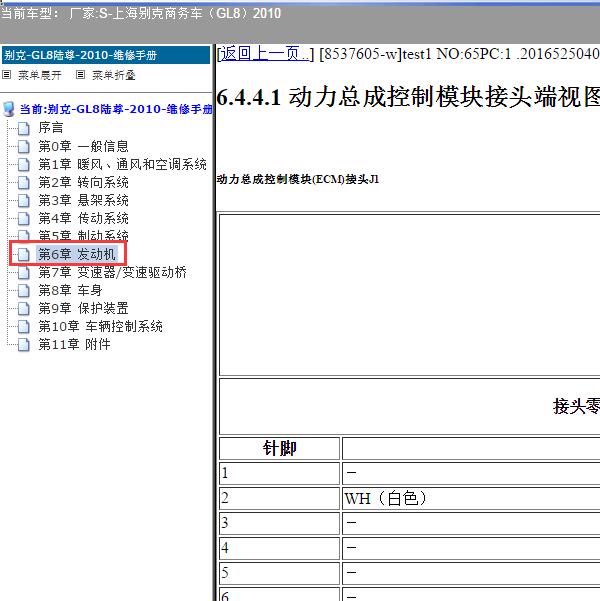
Task: Click 菜单折叠 to collapse the menu
Action: [x=114, y=75]
